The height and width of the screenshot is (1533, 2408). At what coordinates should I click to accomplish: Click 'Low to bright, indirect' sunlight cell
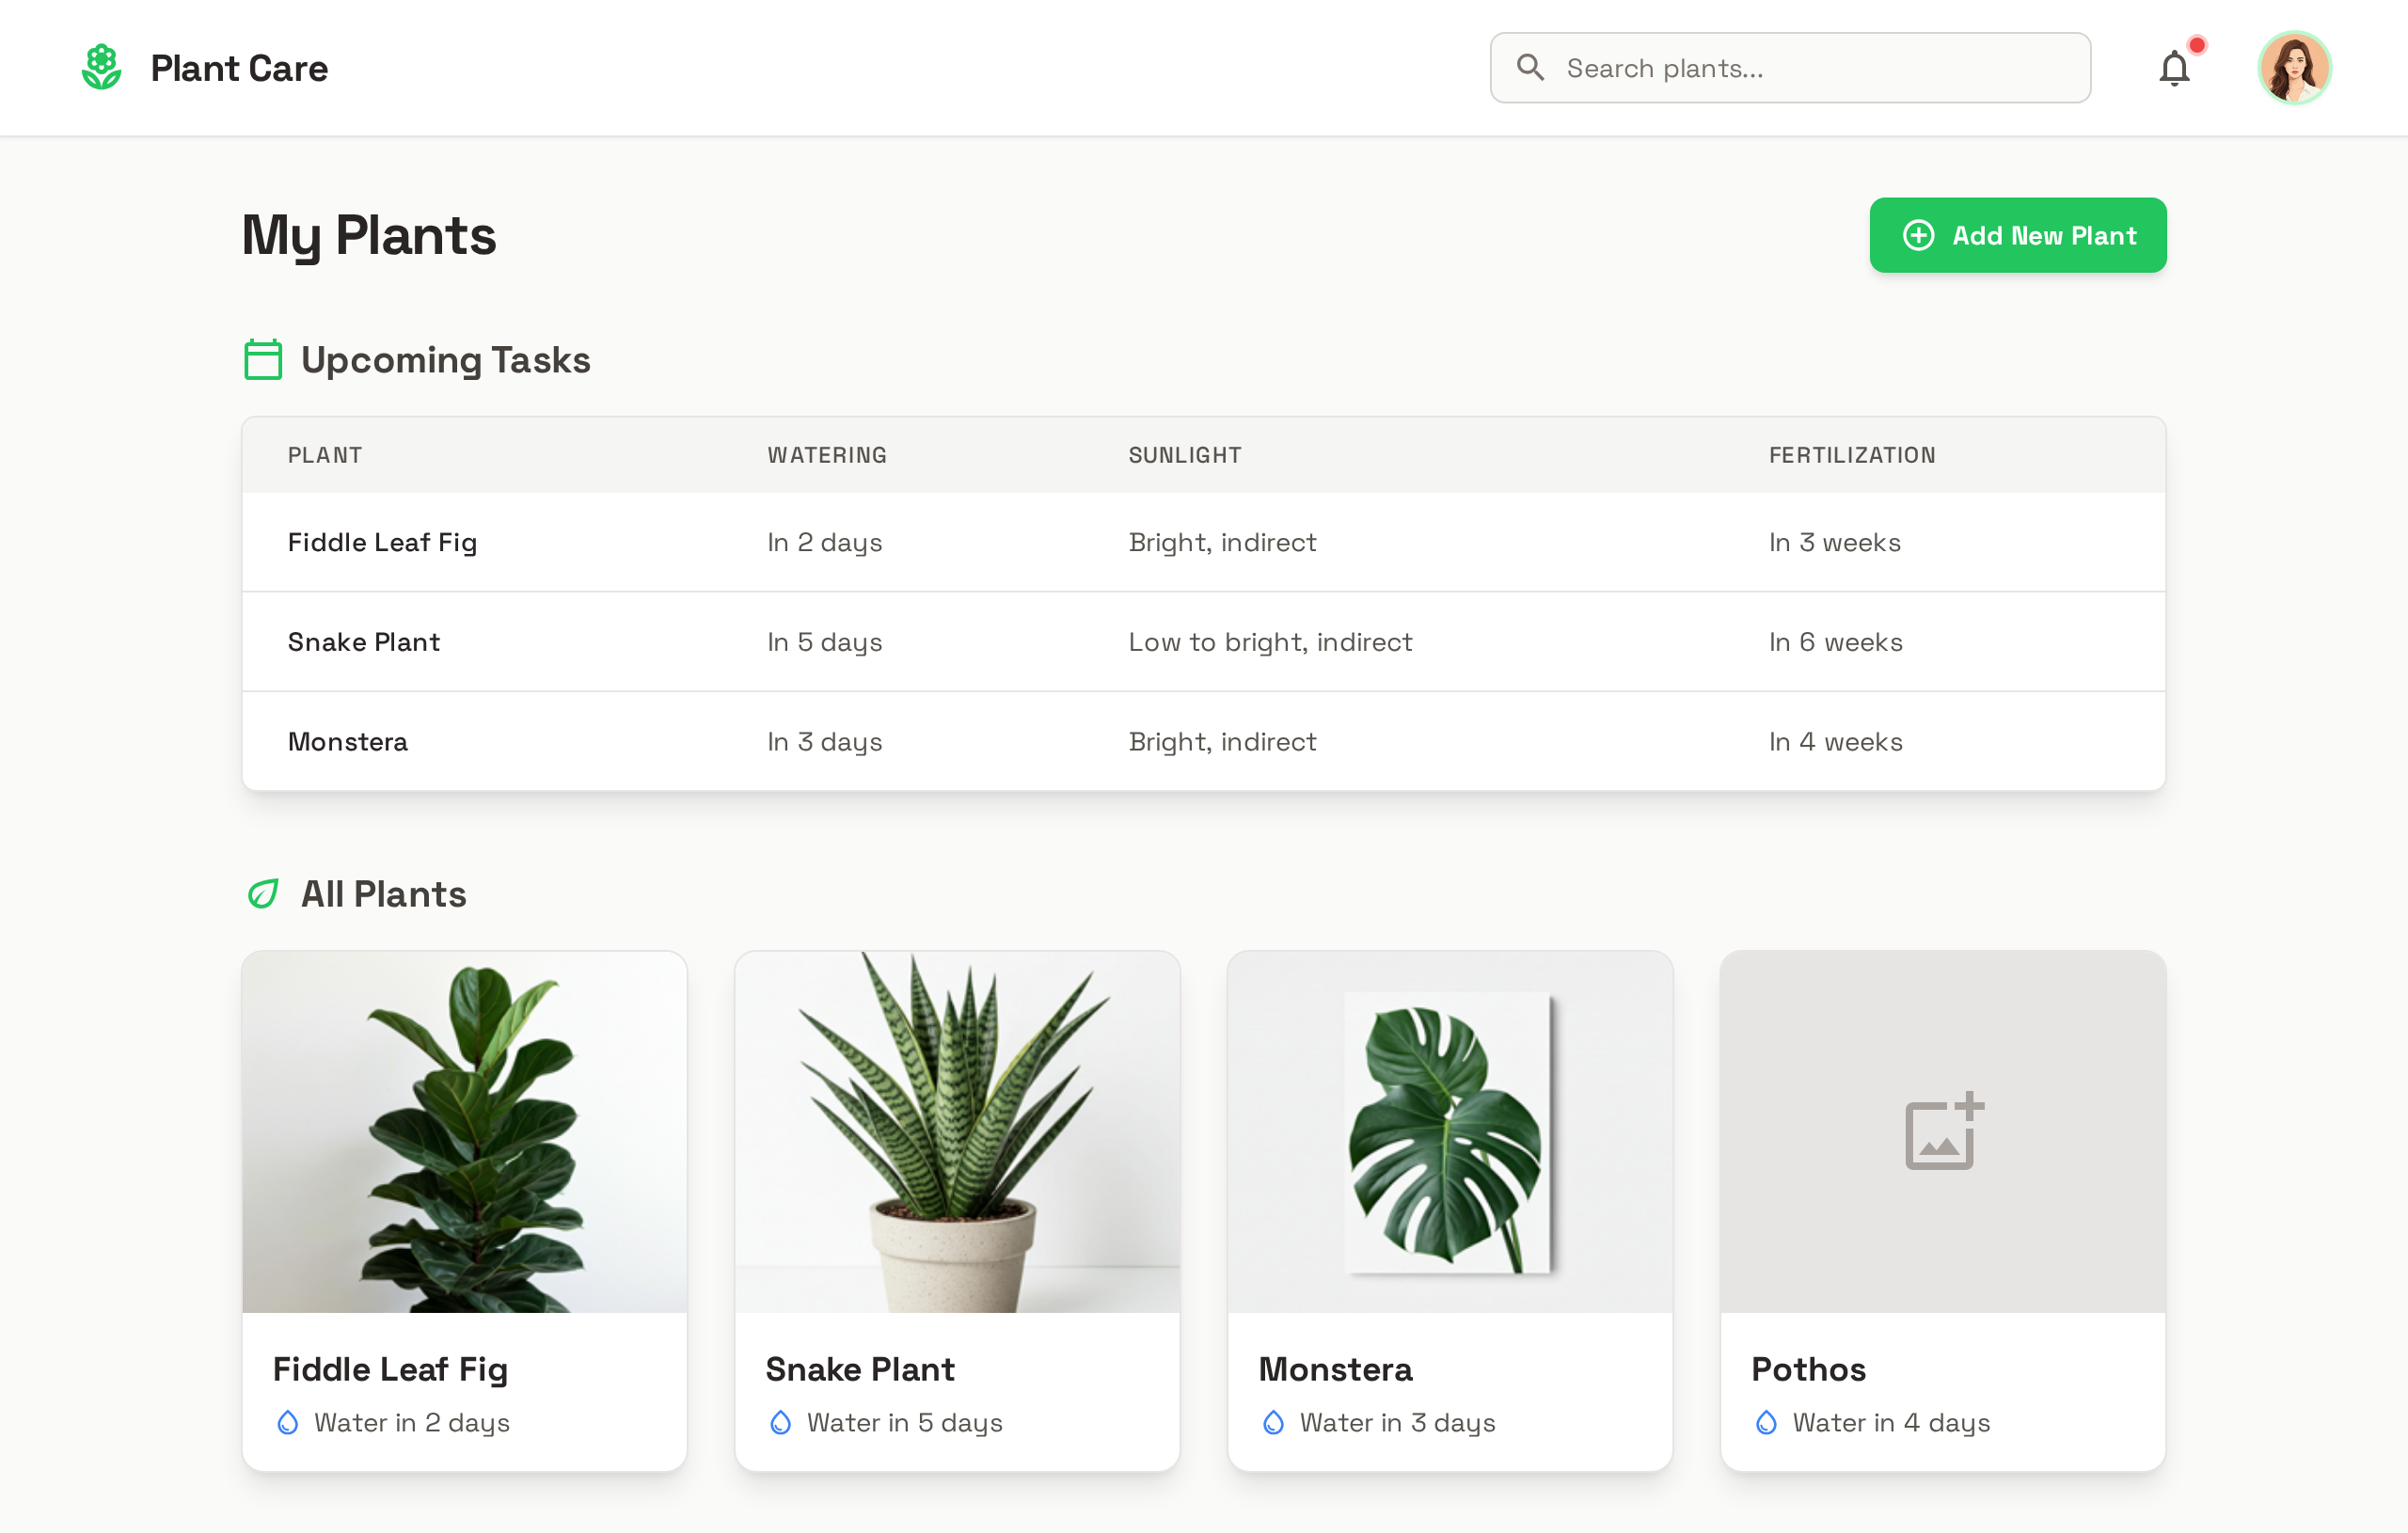(1271, 642)
